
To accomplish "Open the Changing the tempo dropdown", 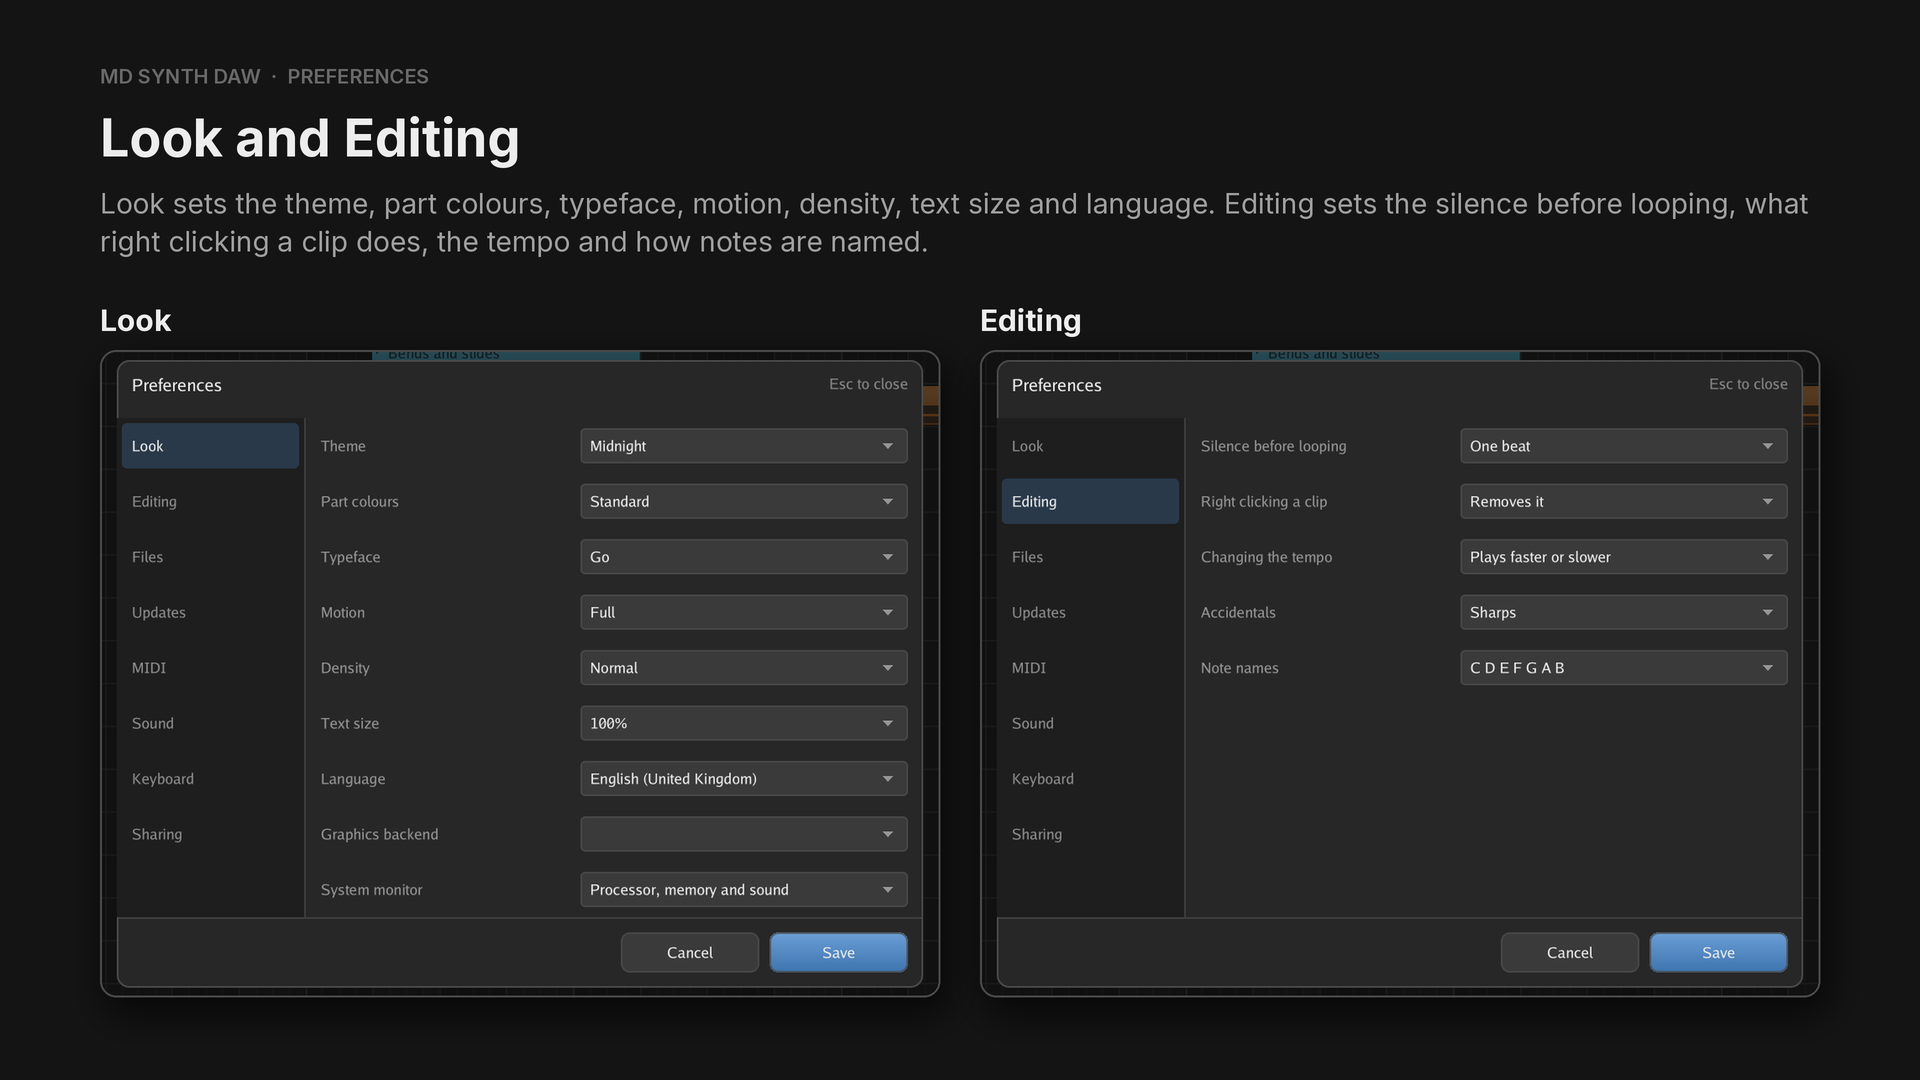I will 1623,557.
